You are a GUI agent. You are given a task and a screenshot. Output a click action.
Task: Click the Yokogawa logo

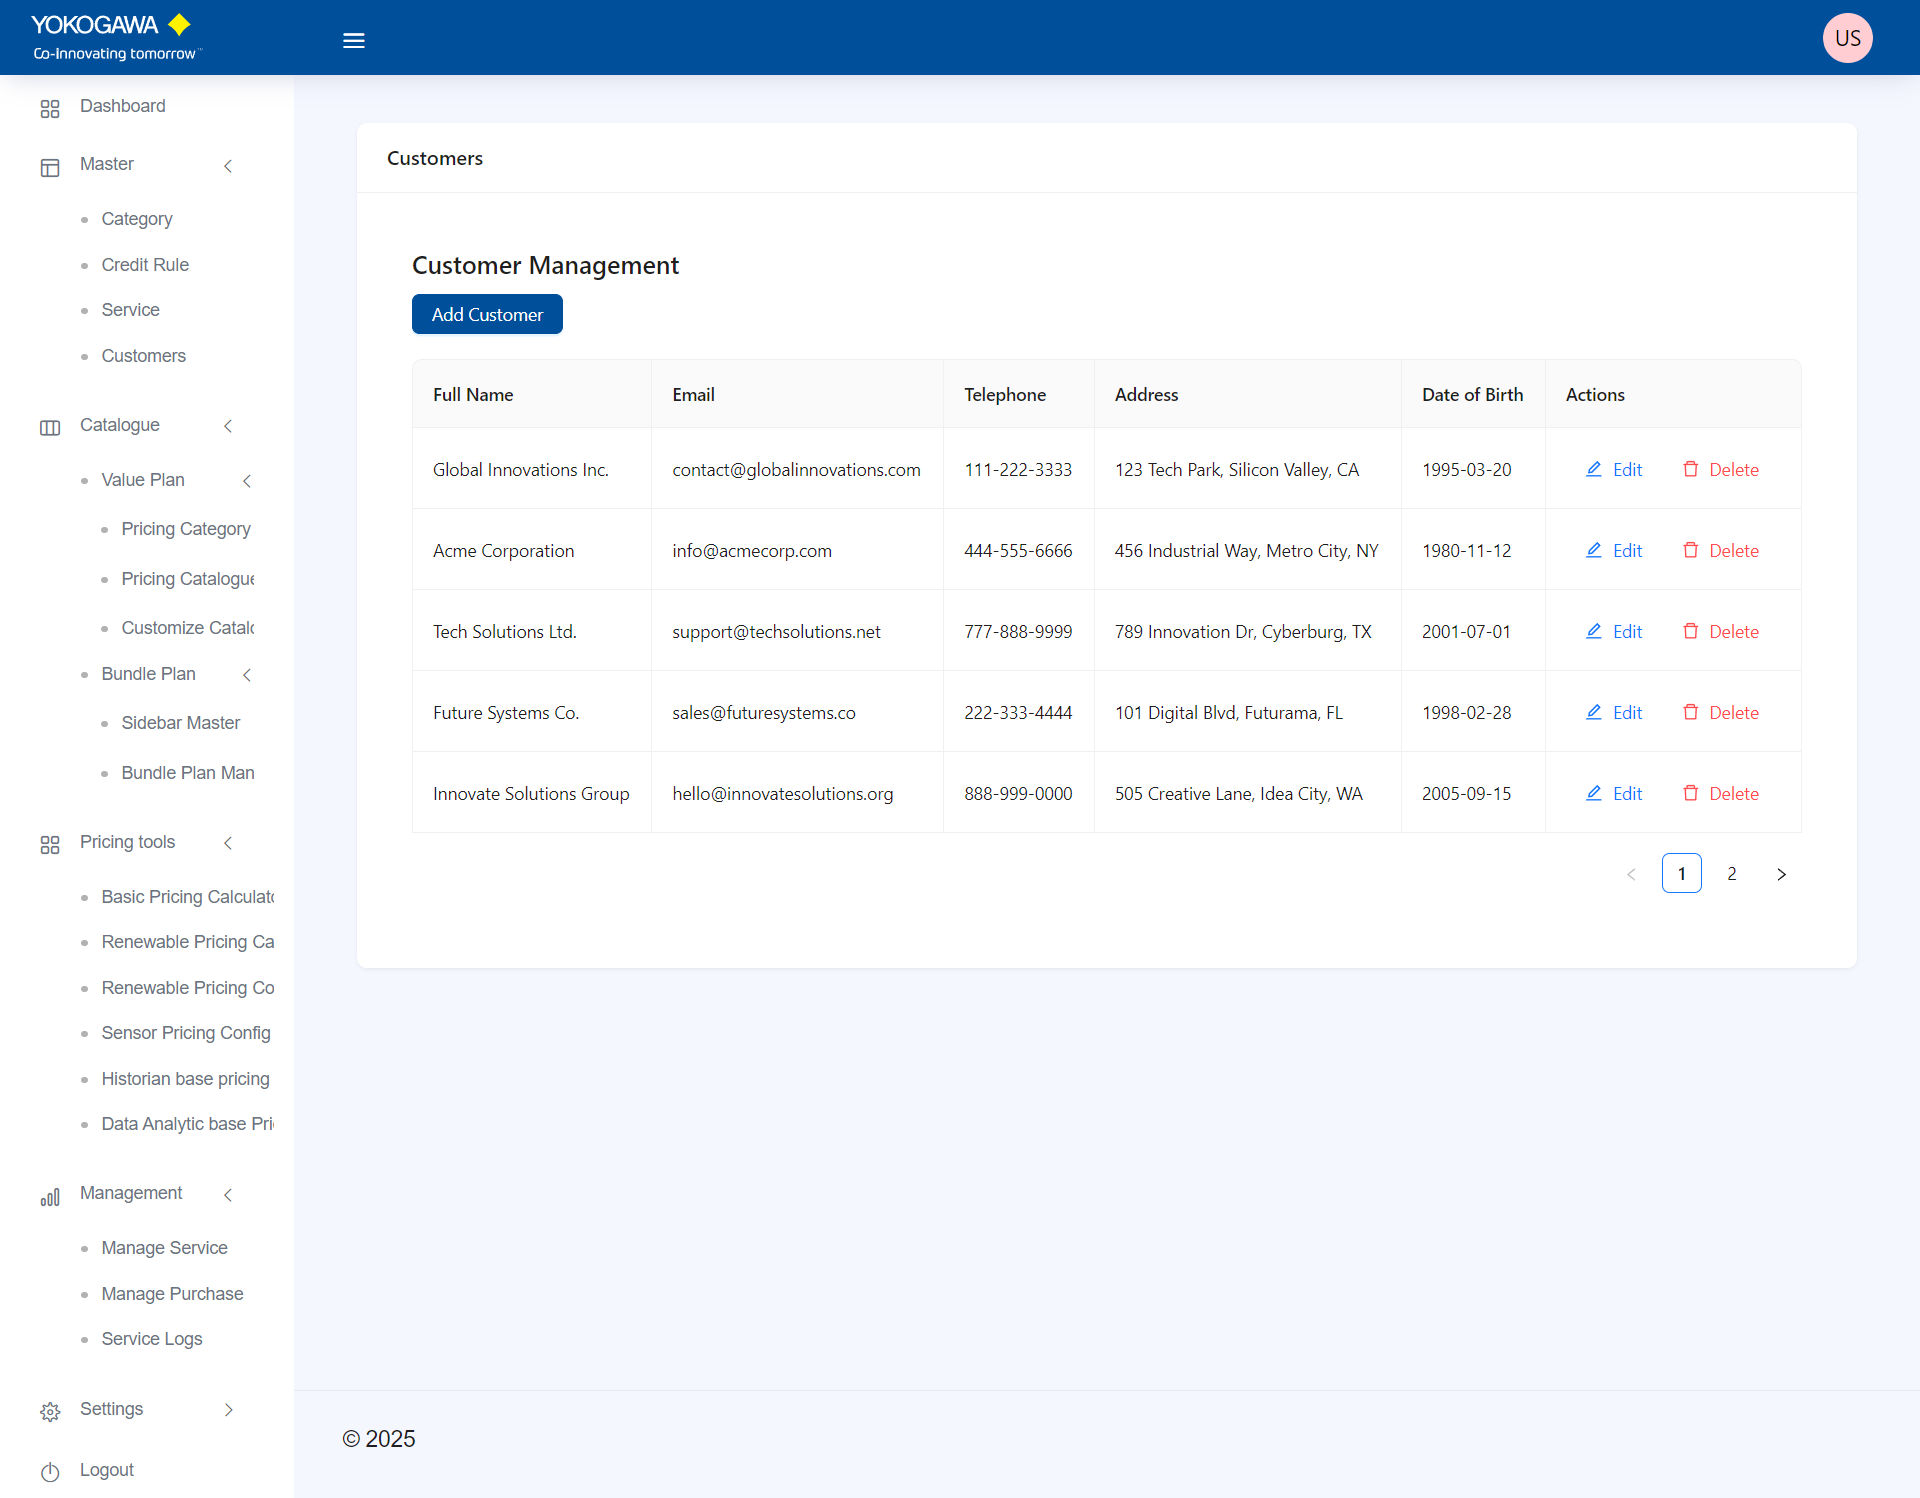113,37
